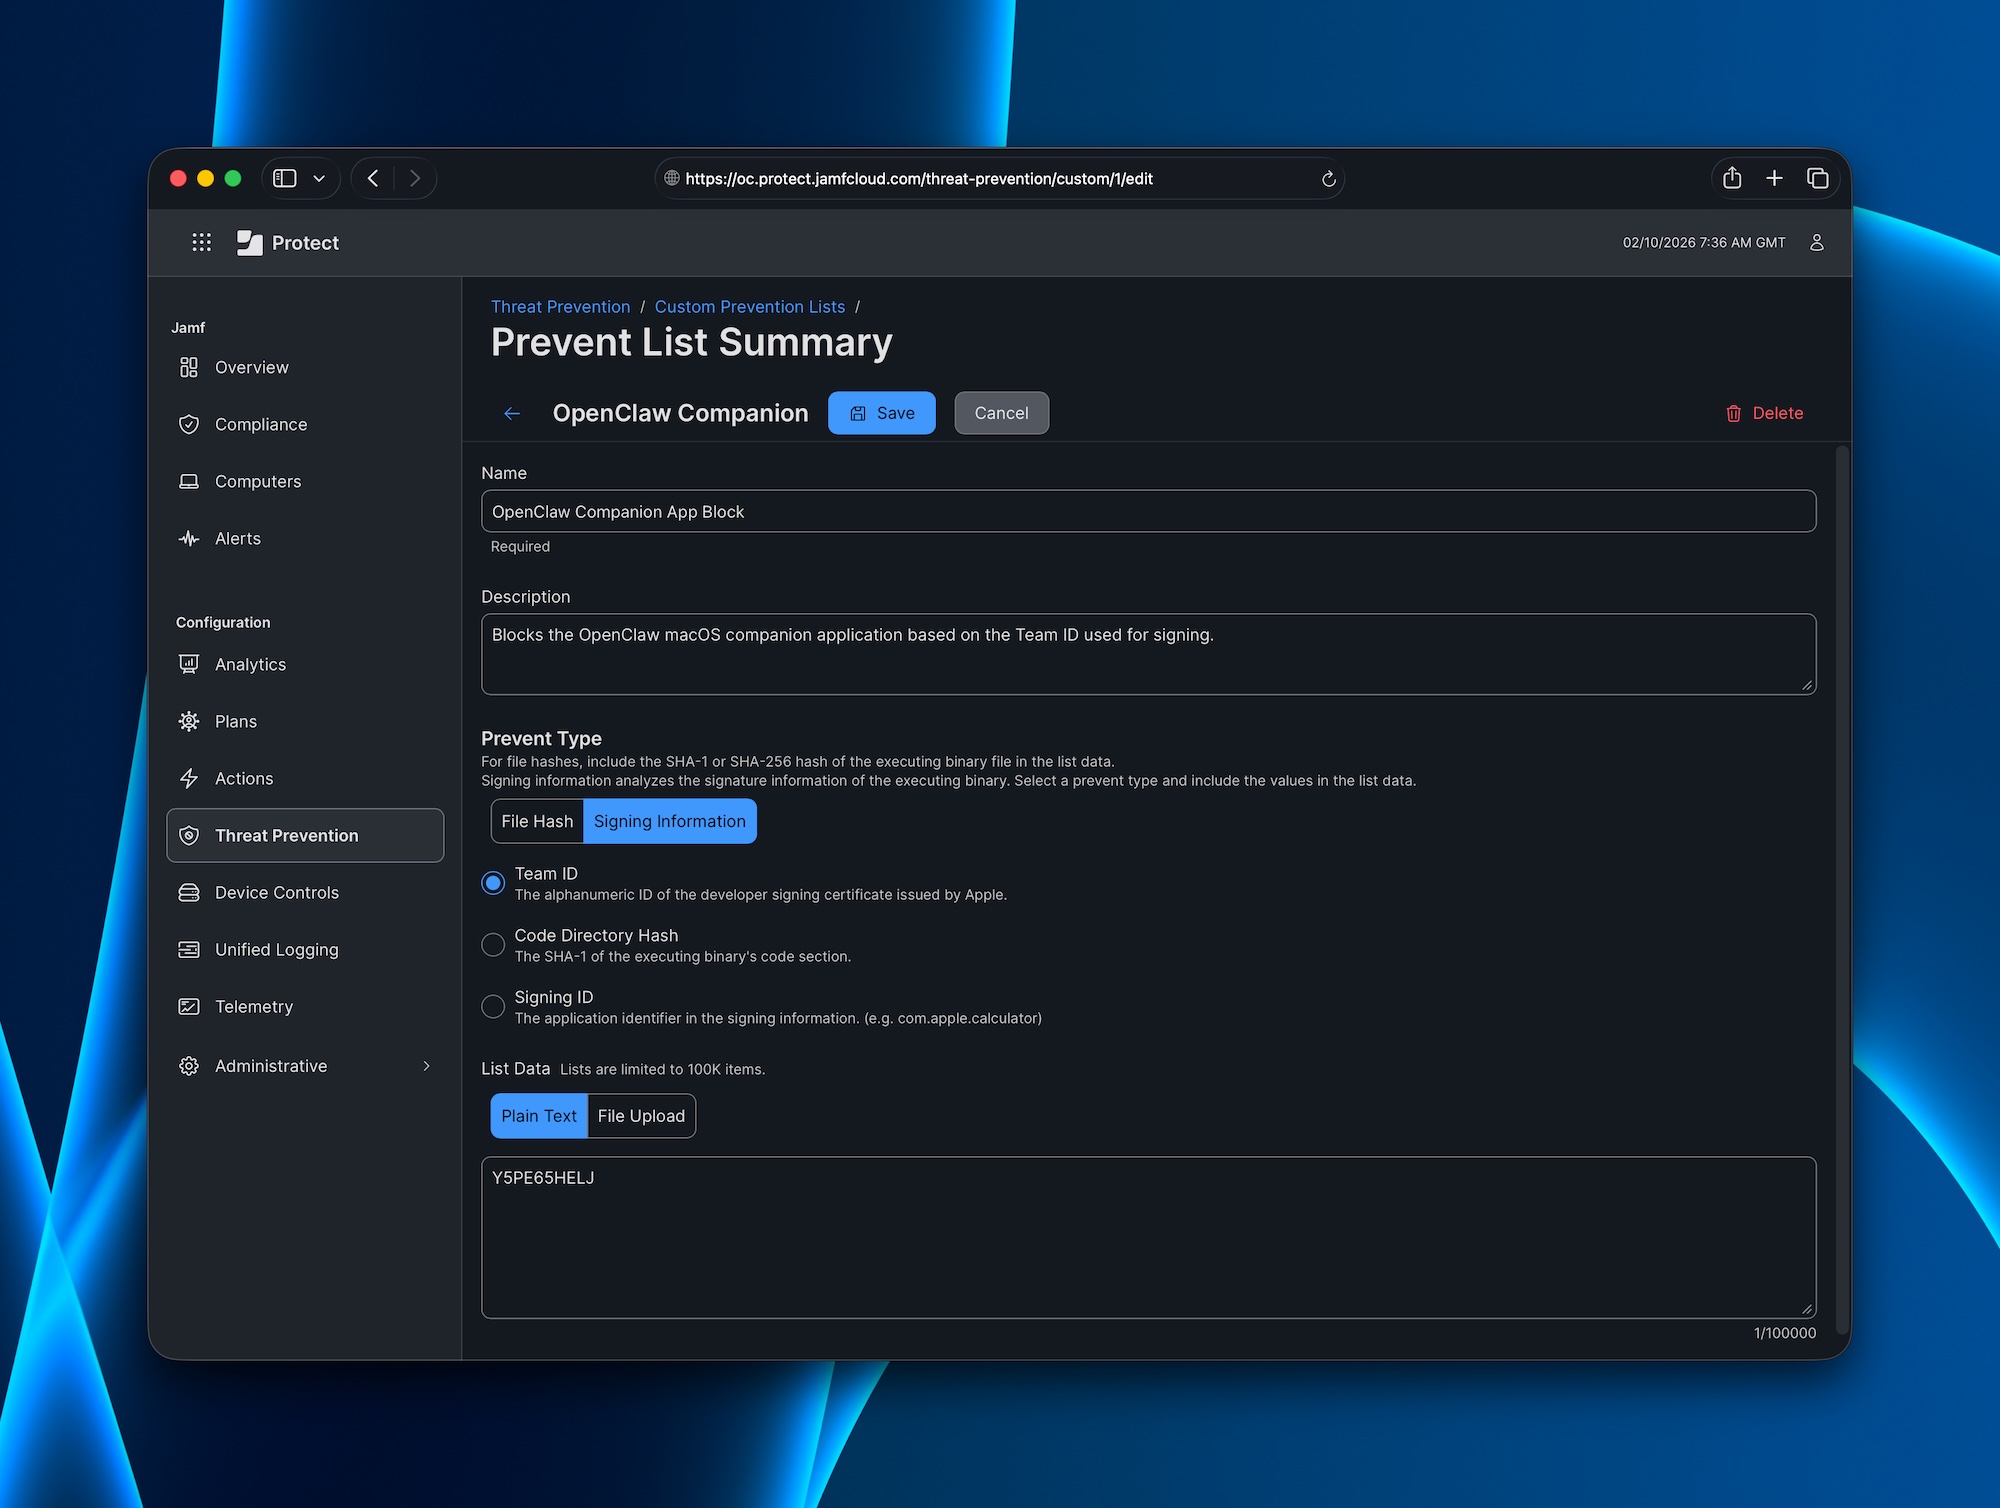
Task: Open Compliance section
Action: click(x=305, y=424)
